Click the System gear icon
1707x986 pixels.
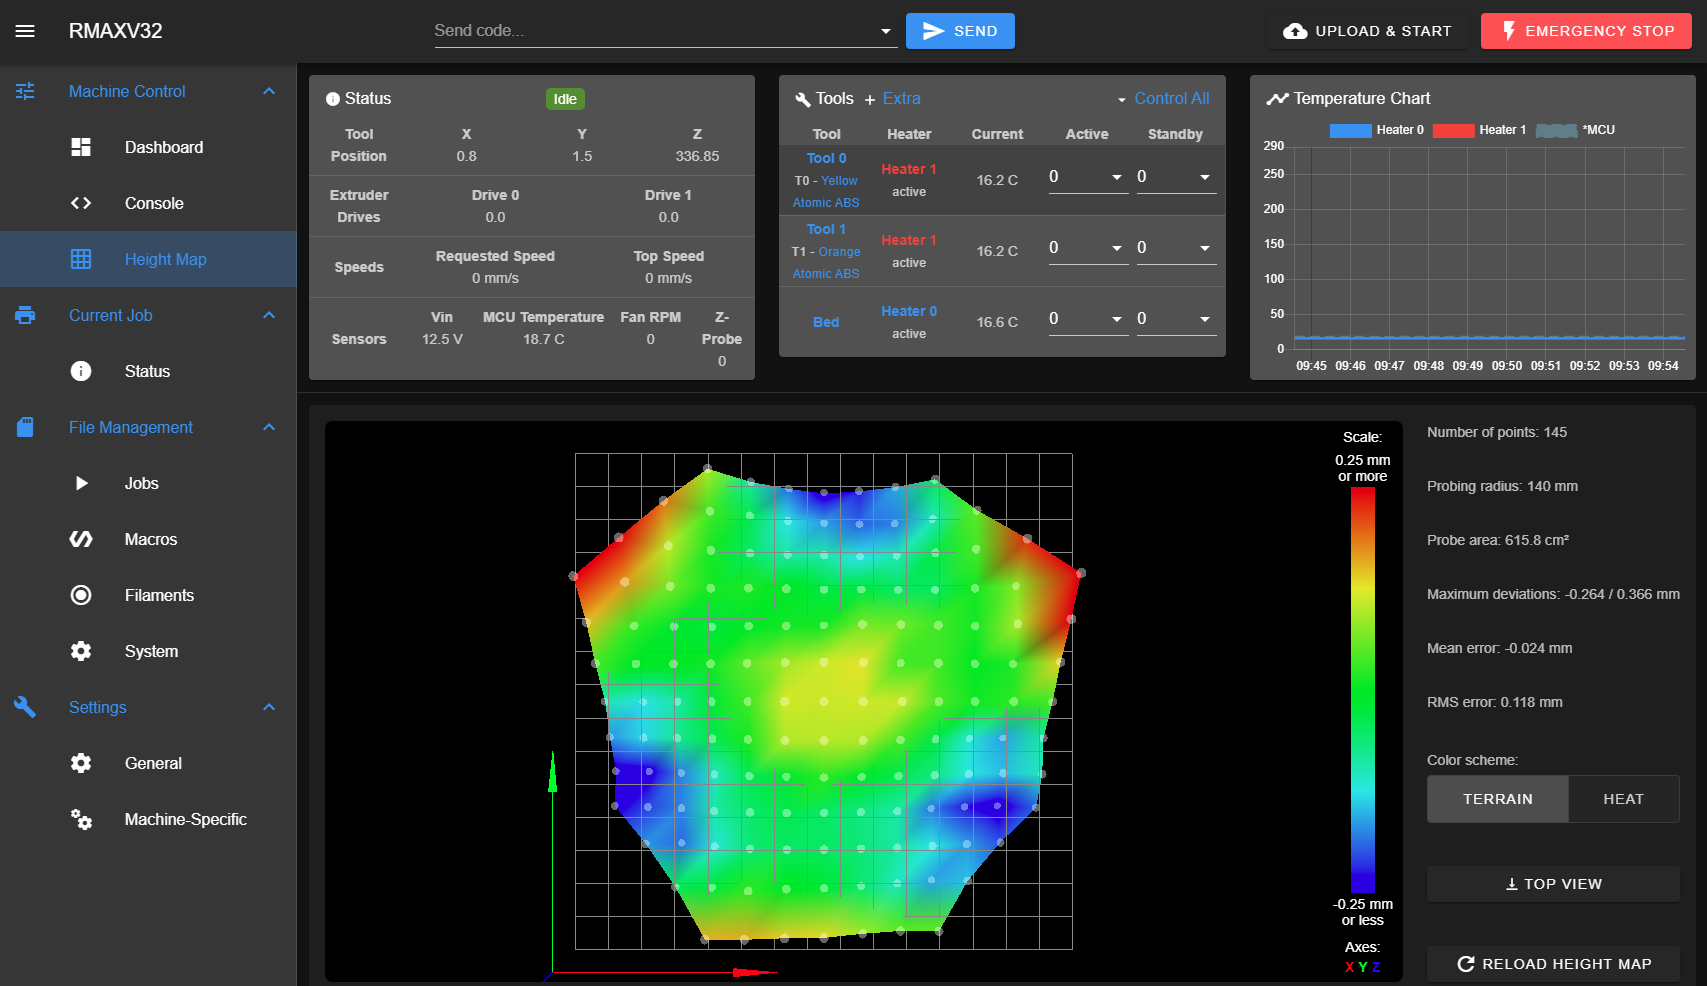[x=81, y=651]
